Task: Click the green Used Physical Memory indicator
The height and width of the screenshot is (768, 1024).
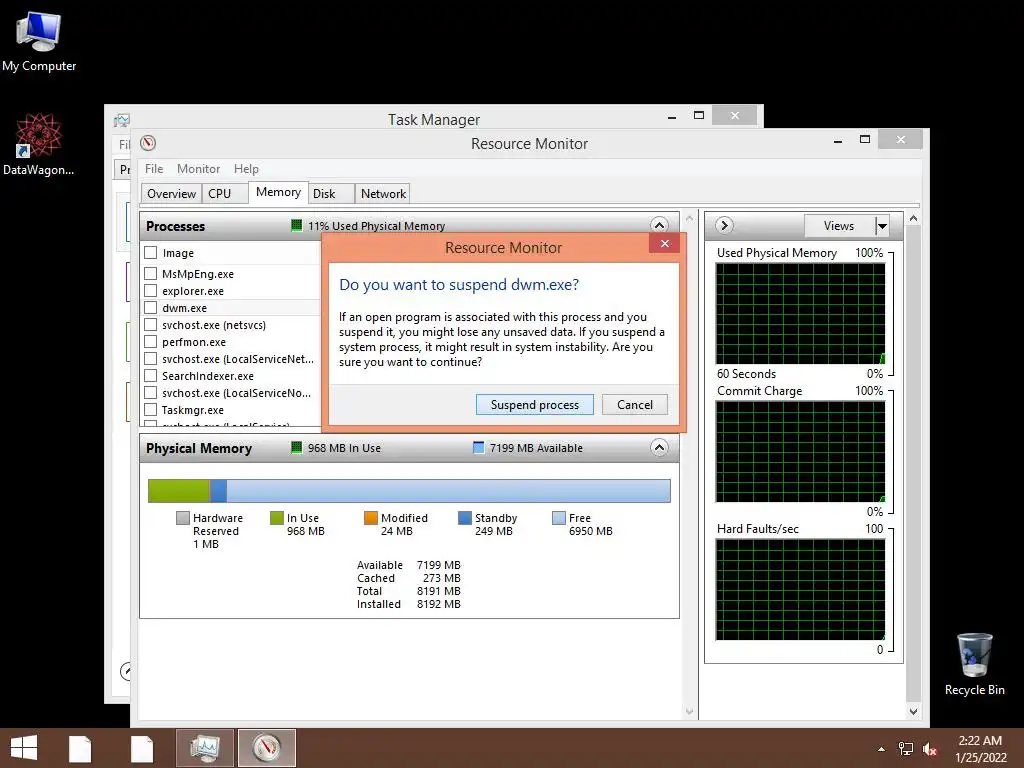Action: click(296, 226)
